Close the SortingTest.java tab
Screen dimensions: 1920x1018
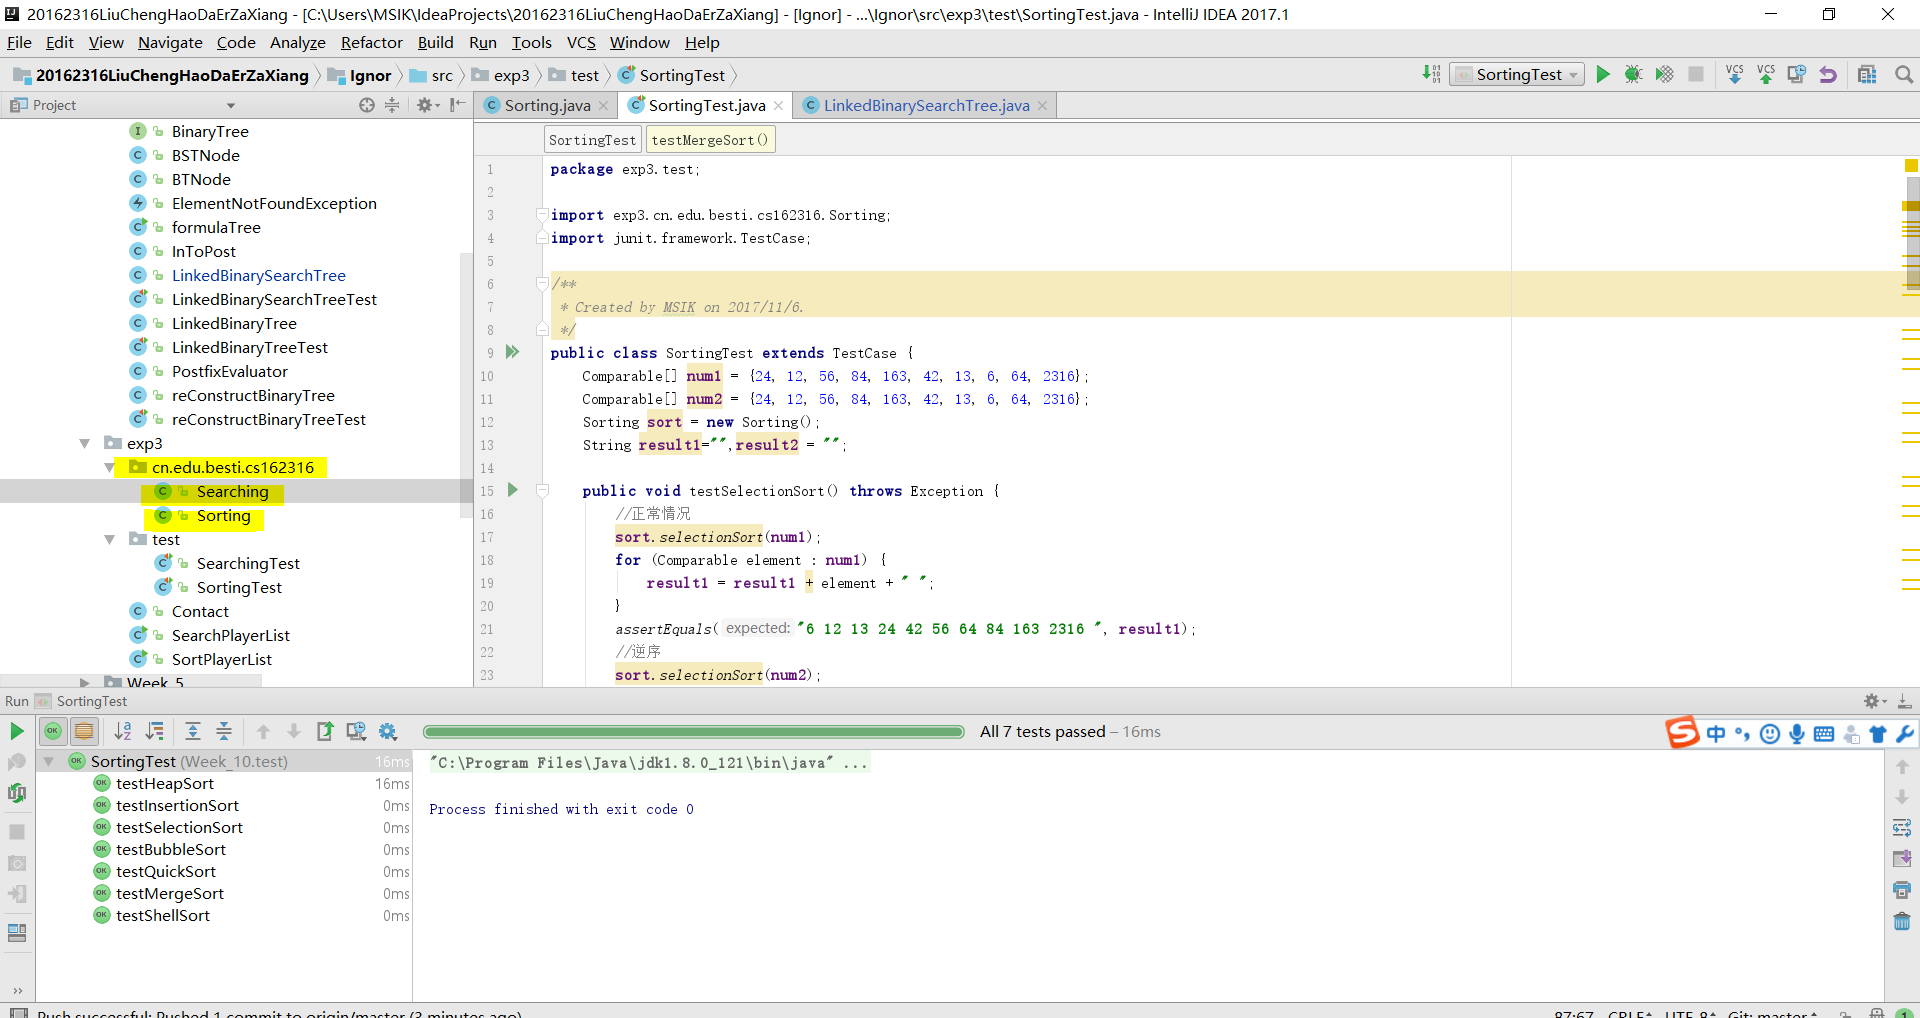coord(778,105)
